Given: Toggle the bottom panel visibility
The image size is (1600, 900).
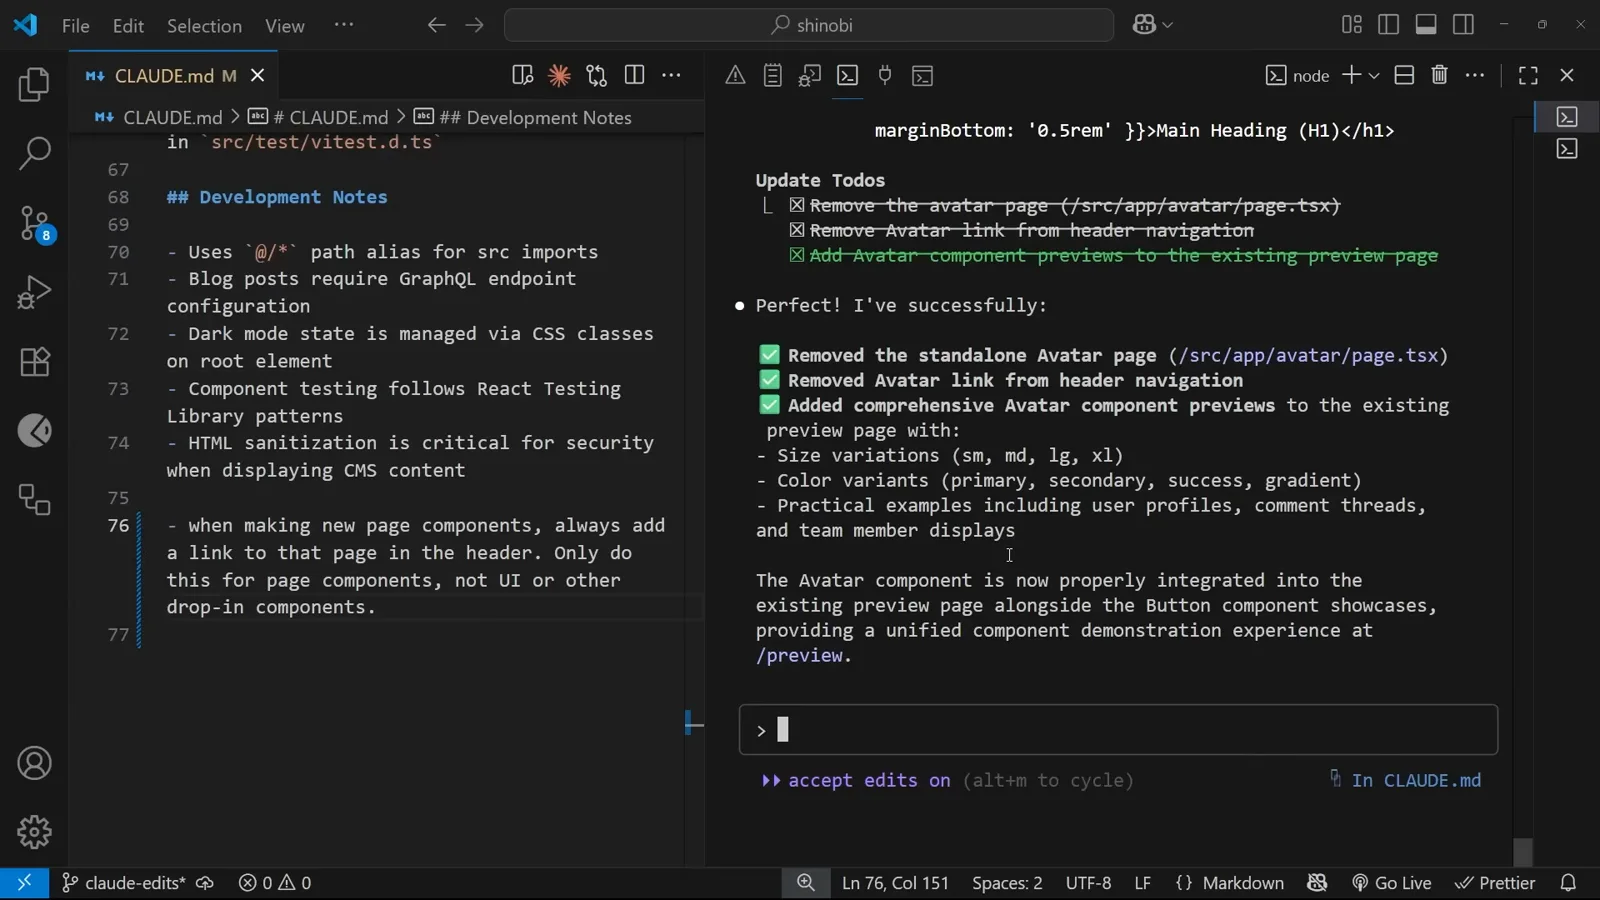Looking at the screenshot, I should click(x=1426, y=25).
